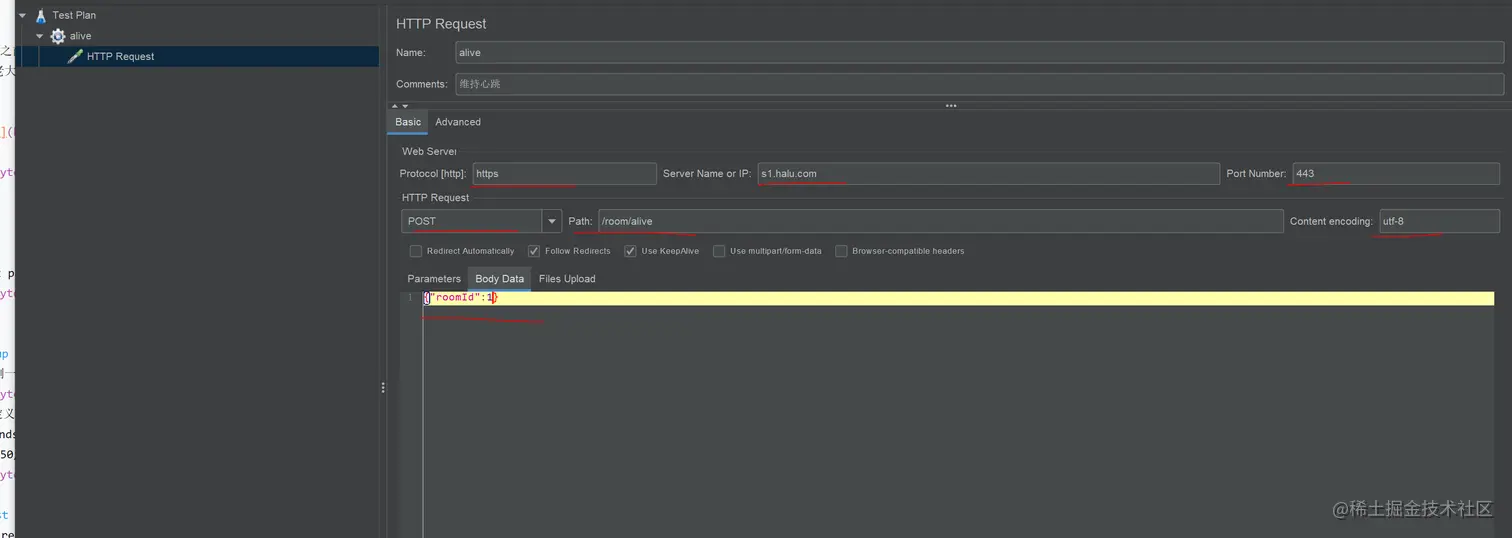1512x538 pixels.
Task: Uncheck the Use KeepAlive checkbox
Action: point(630,251)
